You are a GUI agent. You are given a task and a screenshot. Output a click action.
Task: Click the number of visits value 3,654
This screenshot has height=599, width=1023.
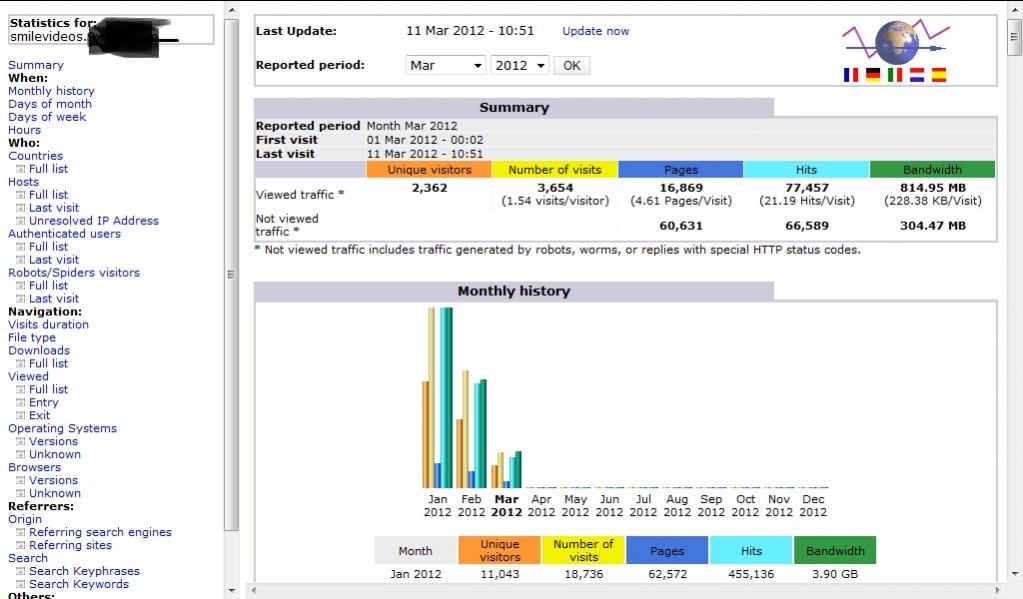555,188
